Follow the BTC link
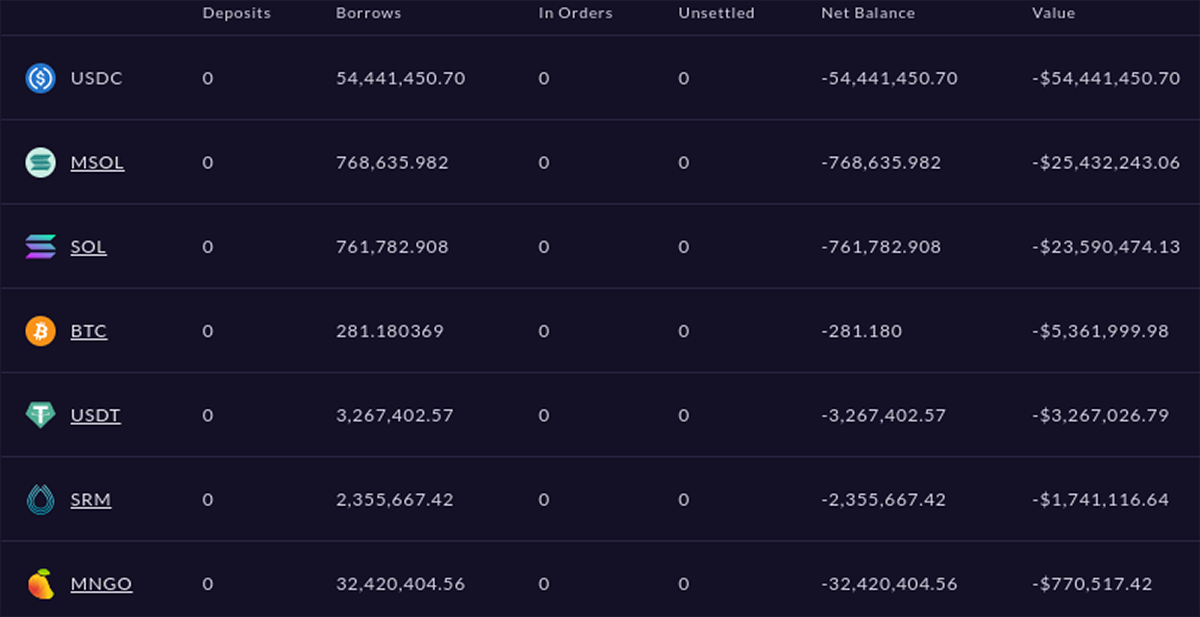The height and width of the screenshot is (617, 1200). coord(88,331)
